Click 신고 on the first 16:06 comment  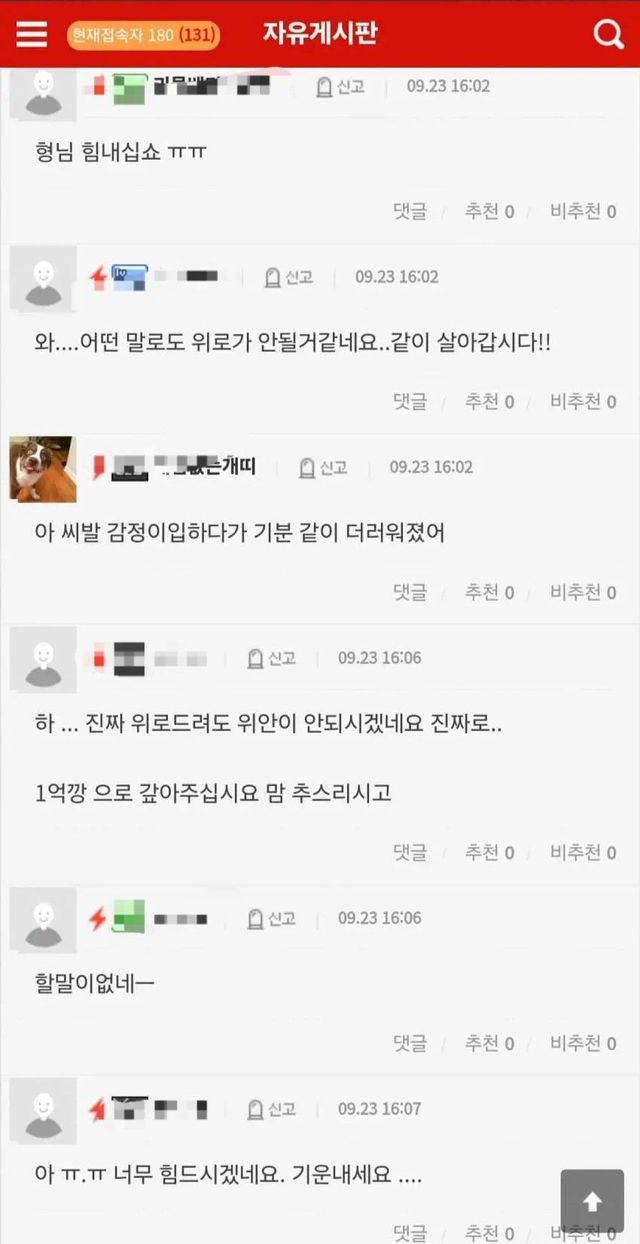tap(271, 658)
